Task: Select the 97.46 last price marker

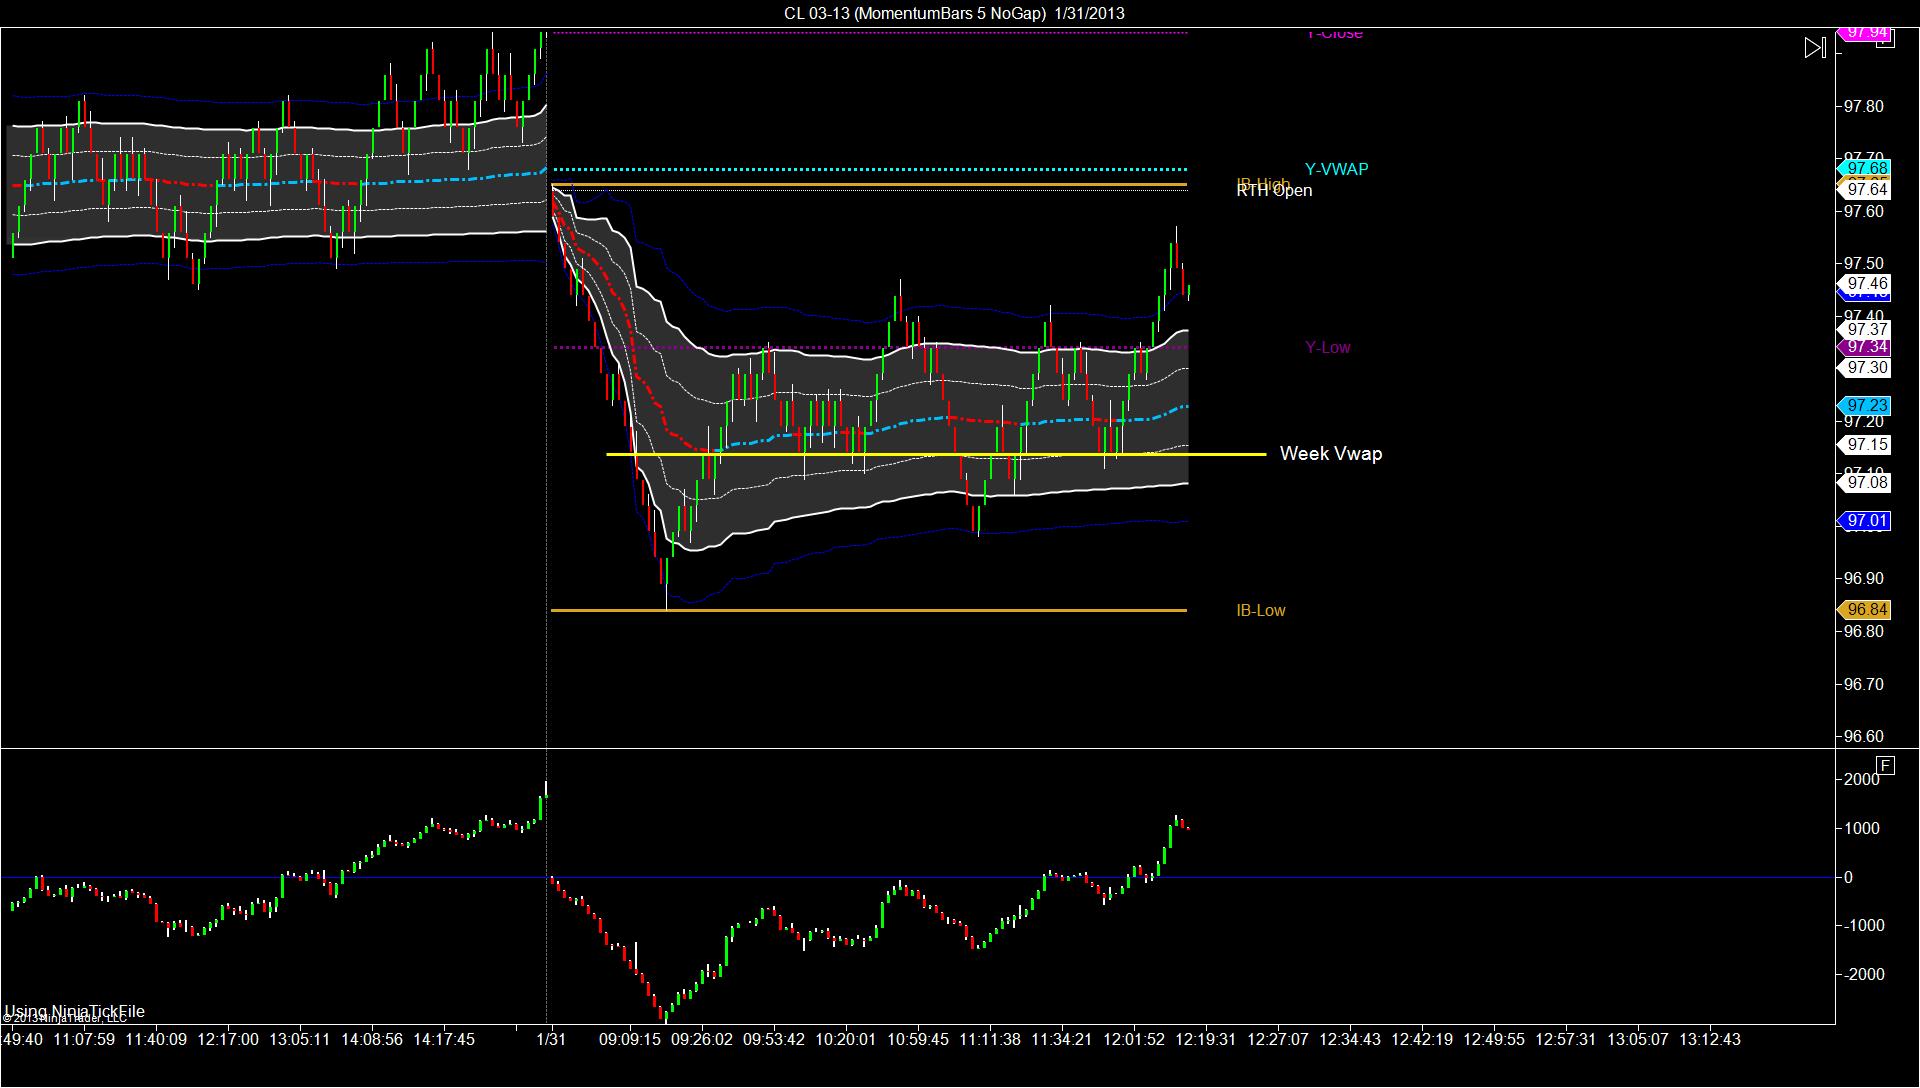Action: point(1865,284)
